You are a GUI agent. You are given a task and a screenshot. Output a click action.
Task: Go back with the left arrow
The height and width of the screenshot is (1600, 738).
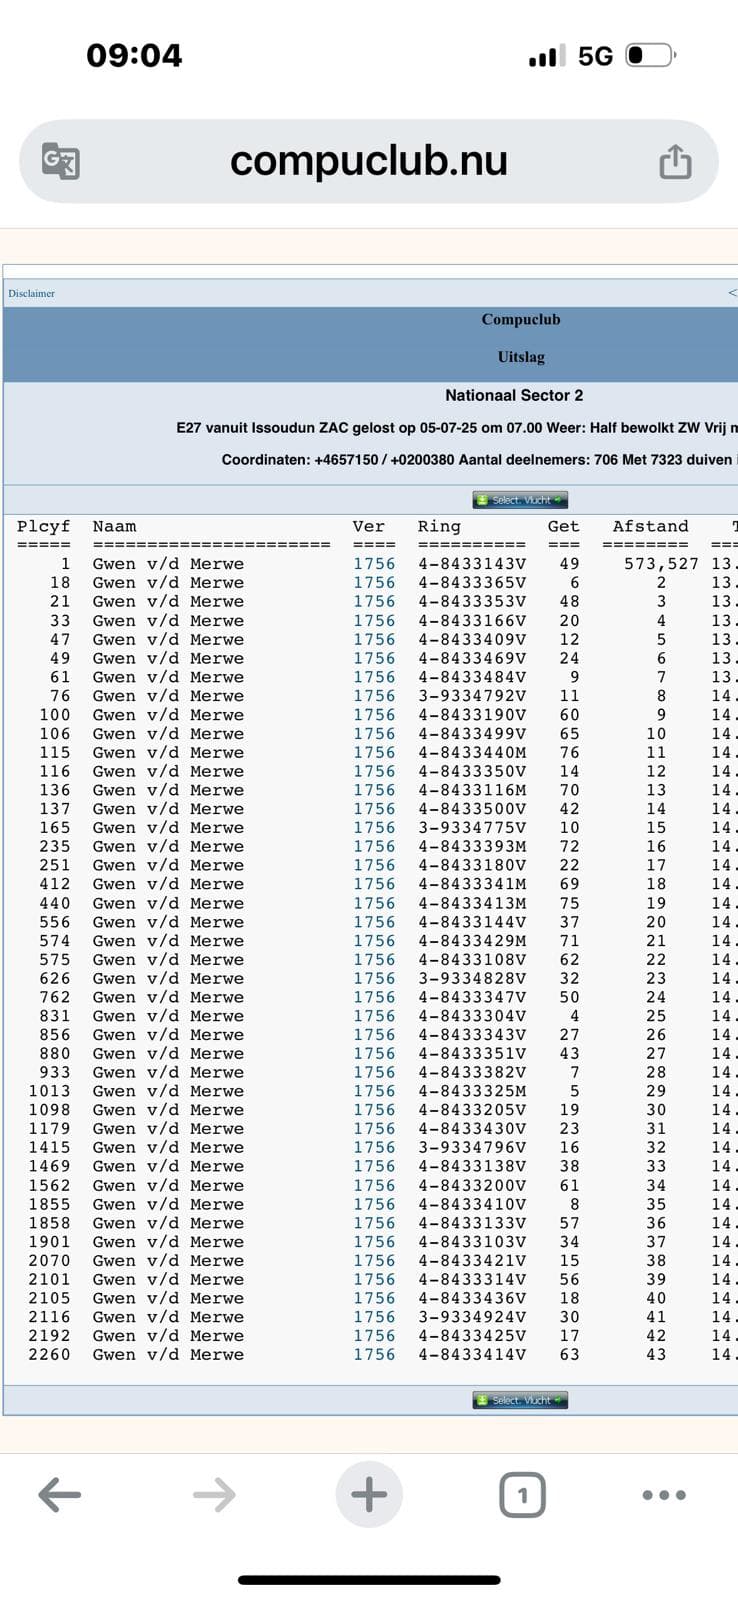(59, 1495)
